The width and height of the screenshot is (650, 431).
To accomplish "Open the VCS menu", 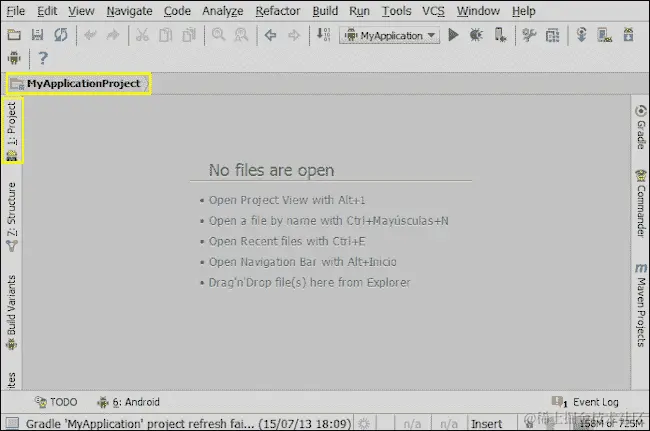I will pos(433,11).
